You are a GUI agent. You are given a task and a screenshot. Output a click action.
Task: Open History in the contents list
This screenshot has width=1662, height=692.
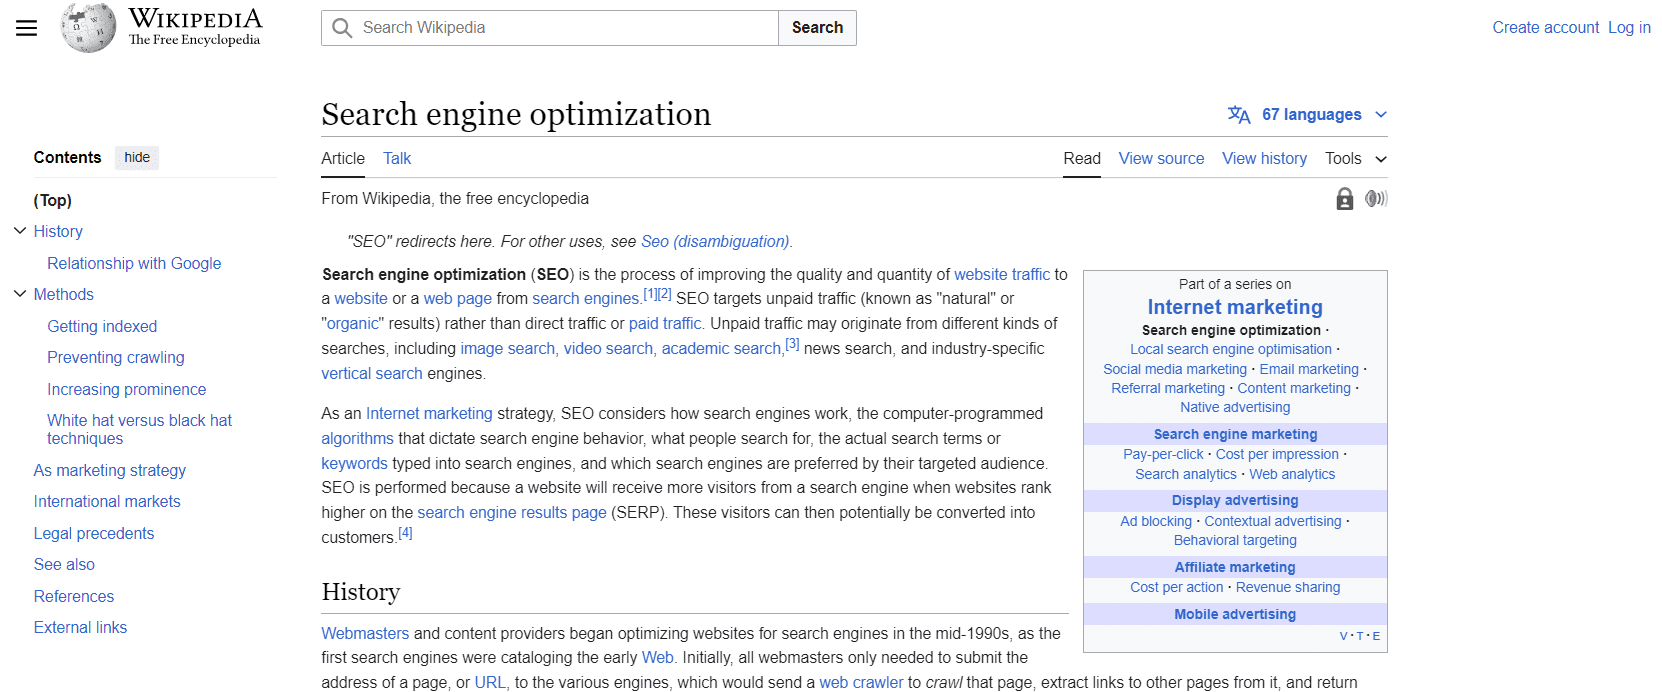[58, 231]
